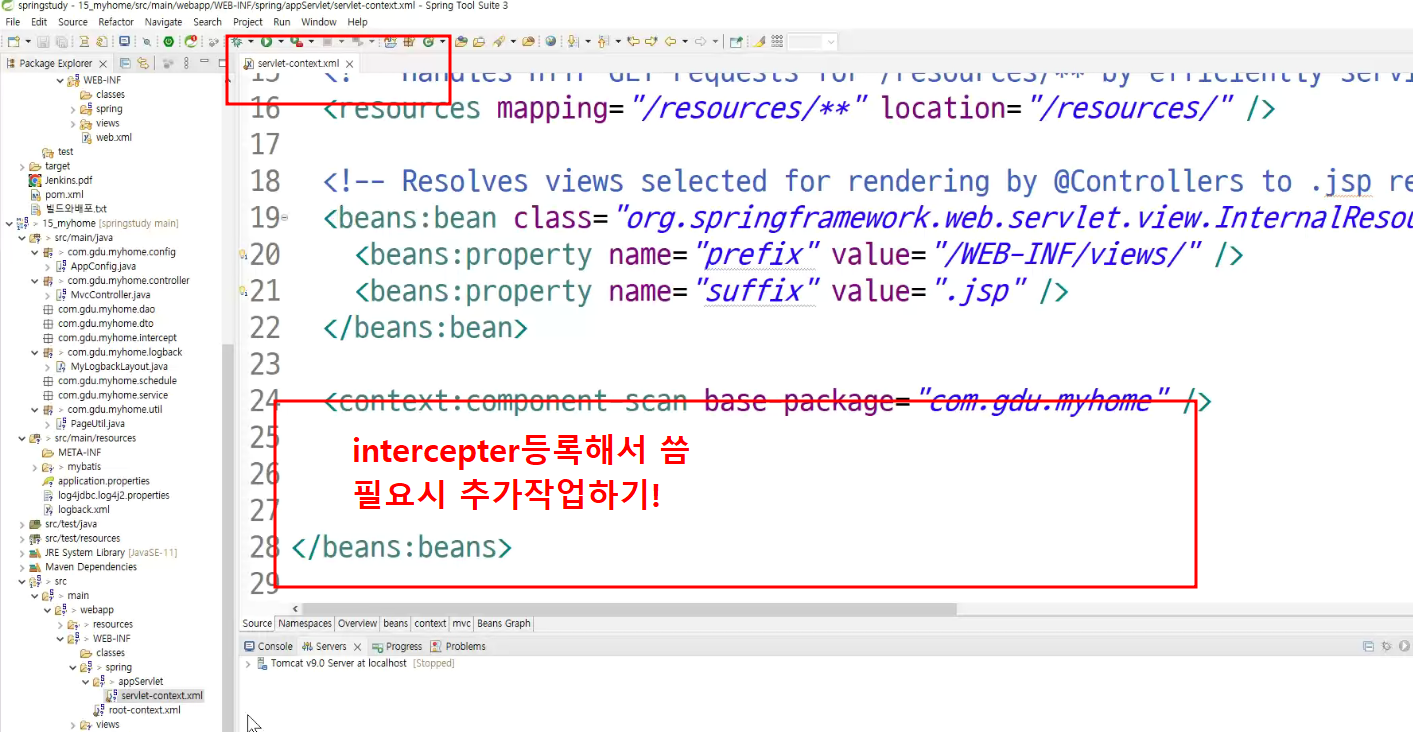Expand the Tomcat v9.0 Server entry
The width and height of the screenshot is (1413, 732).
249,663
